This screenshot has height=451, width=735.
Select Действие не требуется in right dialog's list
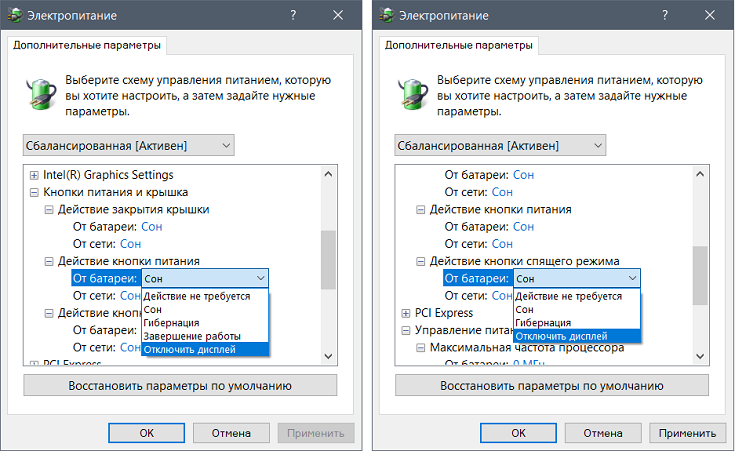pyautogui.click(x=569, y=297)
